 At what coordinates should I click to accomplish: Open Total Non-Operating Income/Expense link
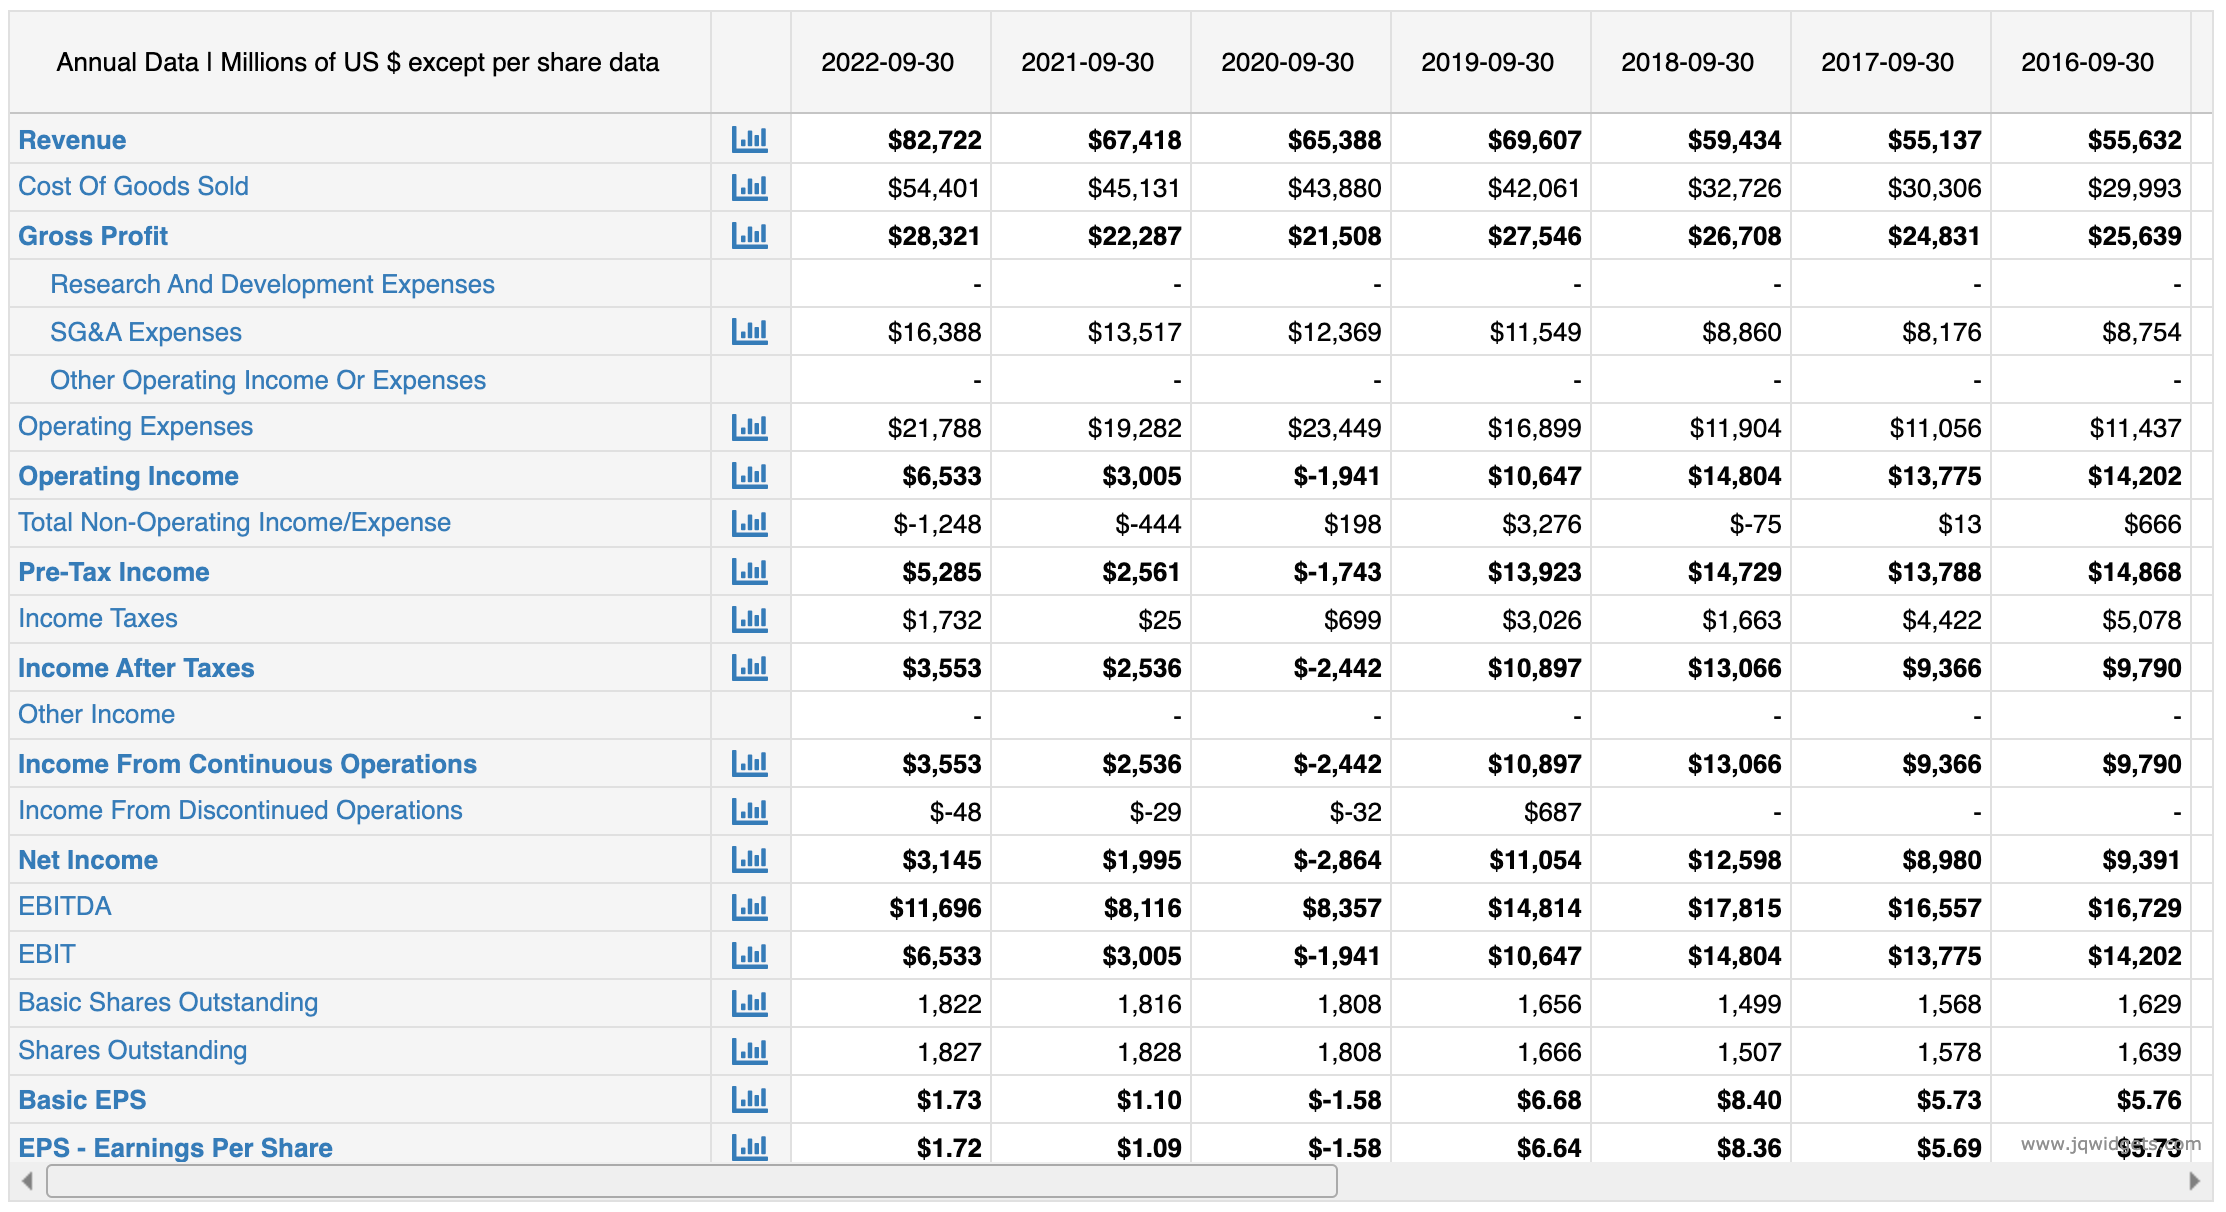(x=234, y=523)
